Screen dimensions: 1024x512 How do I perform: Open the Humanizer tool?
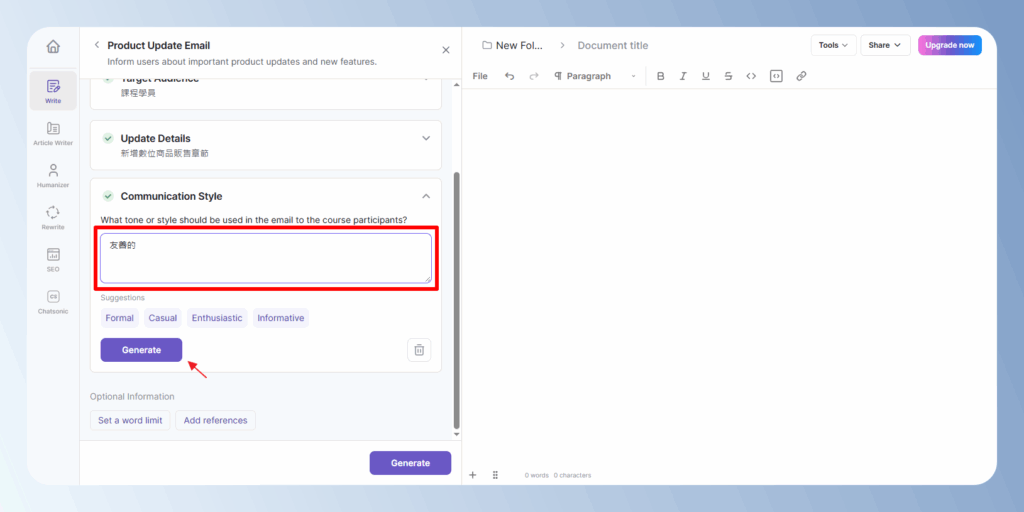coord(53,175)
